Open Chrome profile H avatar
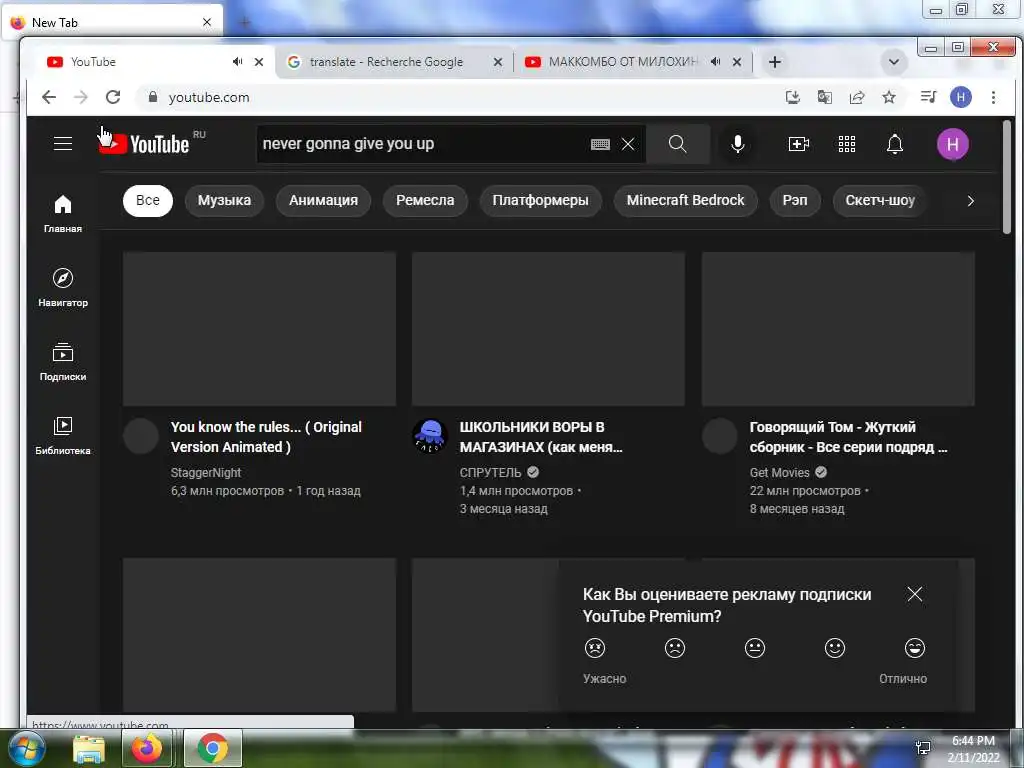The height and width of the screenshot is (768, 1024). coord(961,97)
